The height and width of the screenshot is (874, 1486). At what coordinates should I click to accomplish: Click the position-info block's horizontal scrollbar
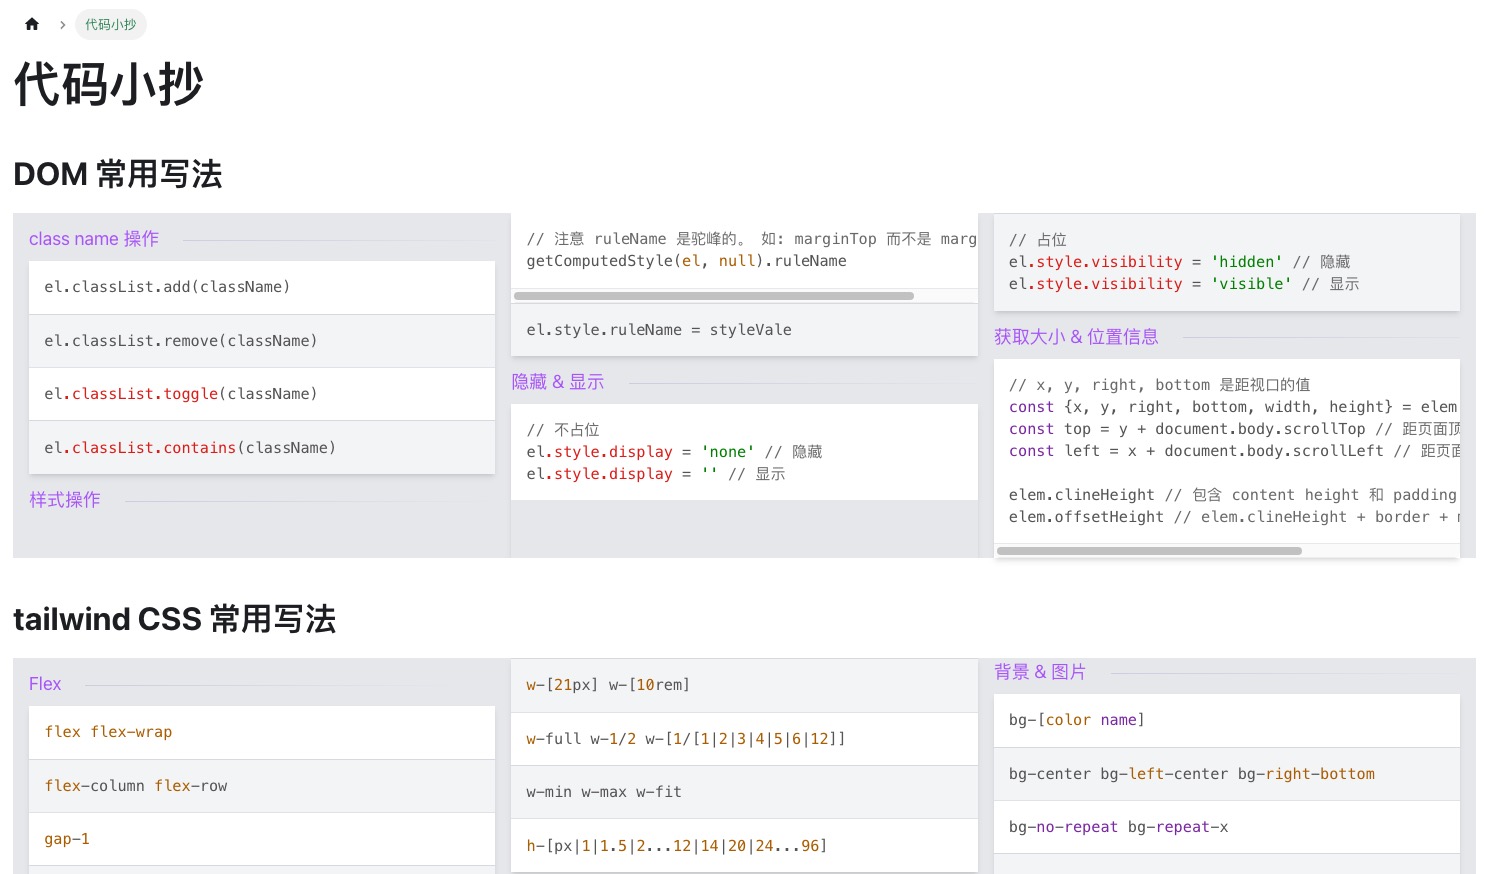[x=1149, y=551]
